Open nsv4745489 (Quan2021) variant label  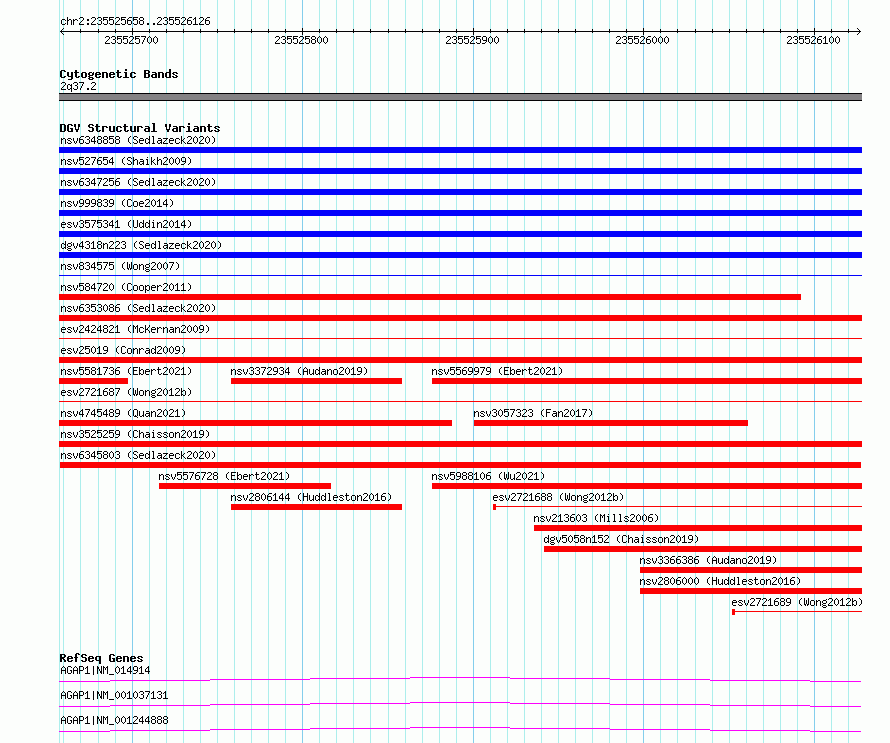point(123,413)
